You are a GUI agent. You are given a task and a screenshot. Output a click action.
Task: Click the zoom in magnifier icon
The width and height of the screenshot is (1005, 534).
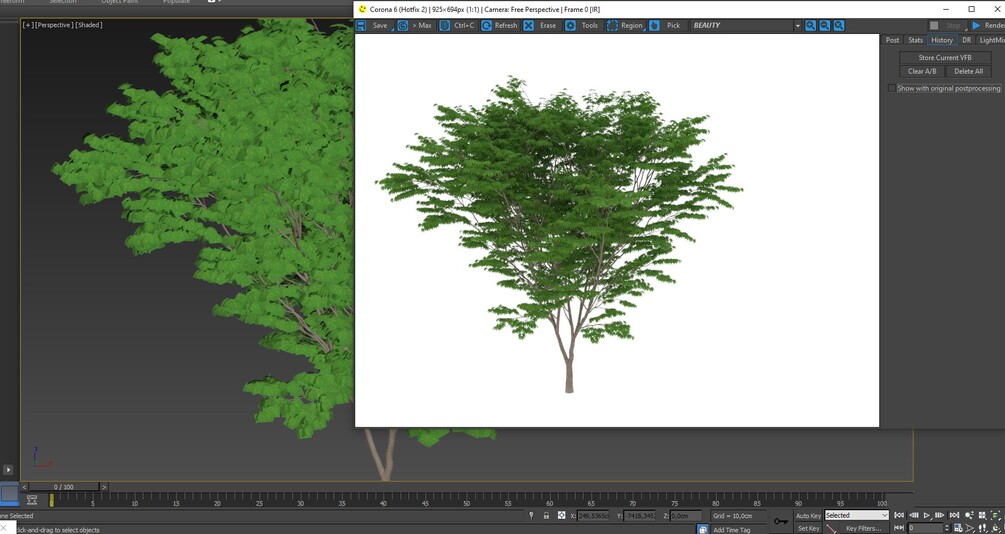(x=811, y=26)
